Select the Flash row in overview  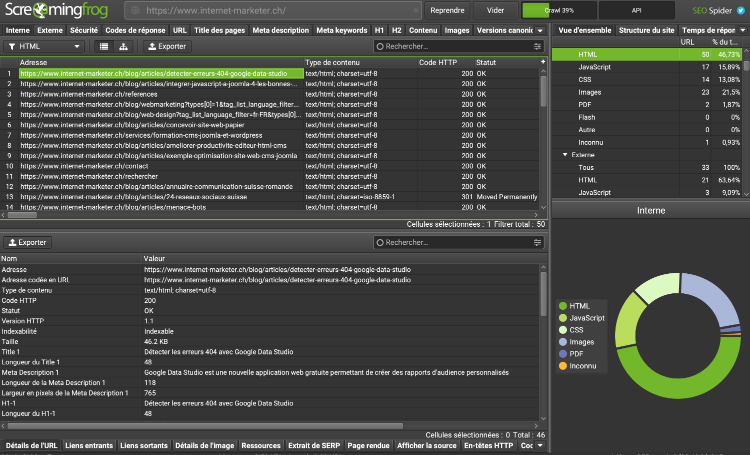point(647,117)
